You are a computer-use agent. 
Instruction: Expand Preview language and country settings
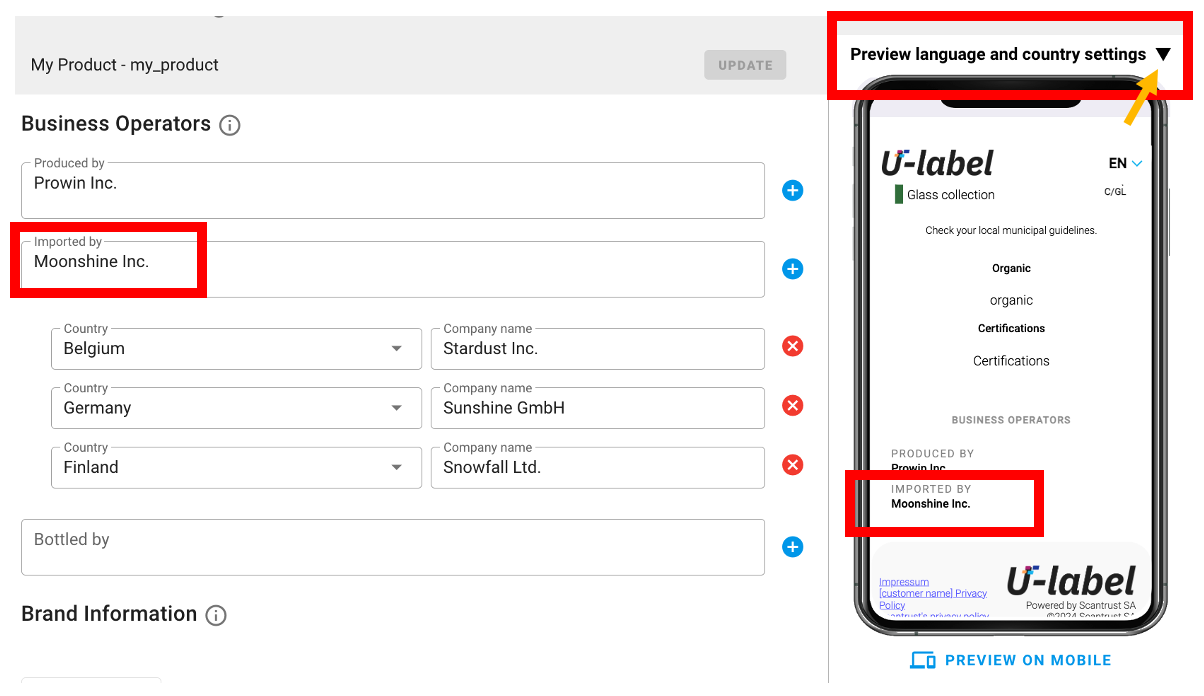click(1162, 54)
